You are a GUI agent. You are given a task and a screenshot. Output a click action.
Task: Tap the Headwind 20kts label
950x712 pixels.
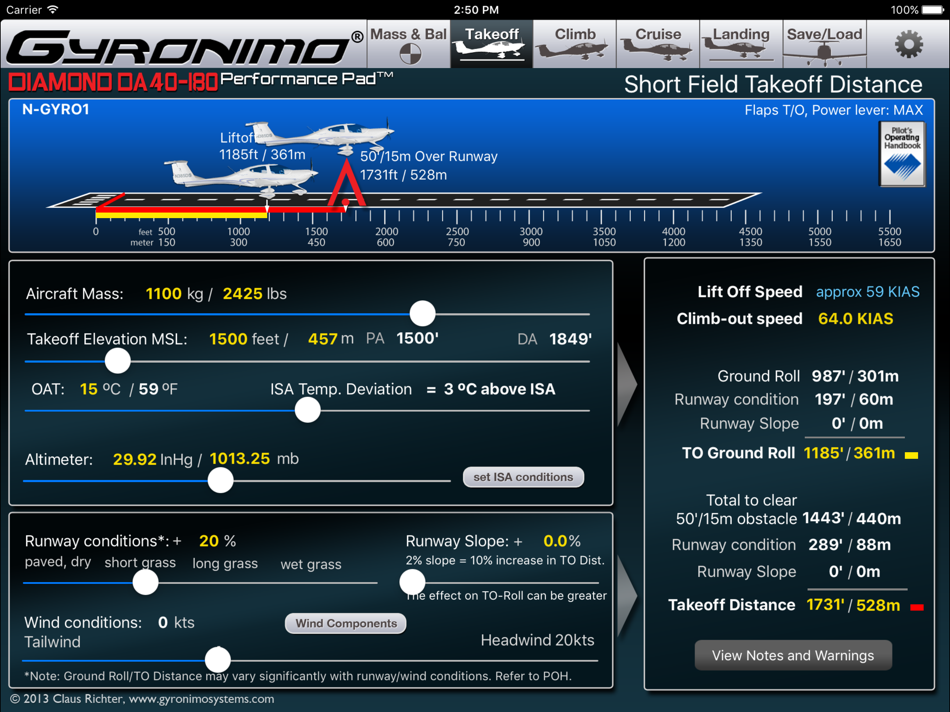(537, 640)
